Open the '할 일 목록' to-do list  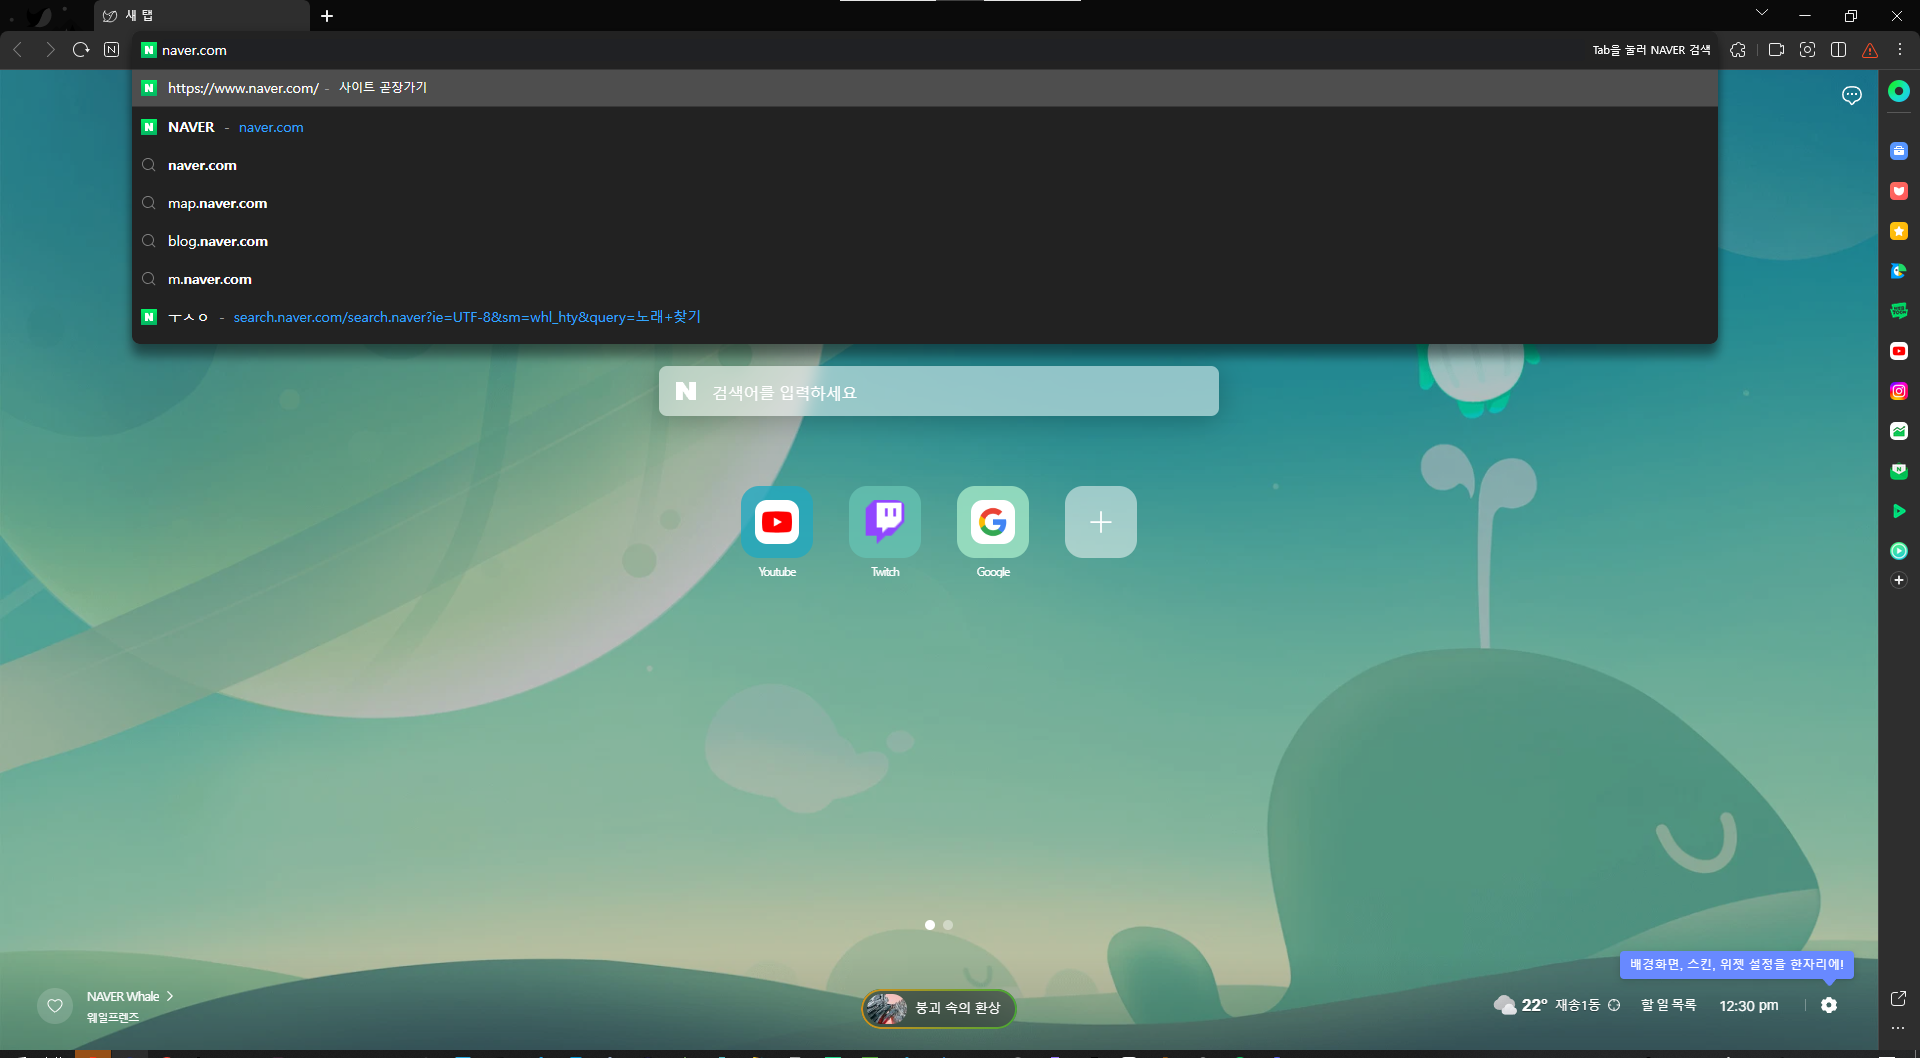pyautogui.click(x=1668, y=1005)
